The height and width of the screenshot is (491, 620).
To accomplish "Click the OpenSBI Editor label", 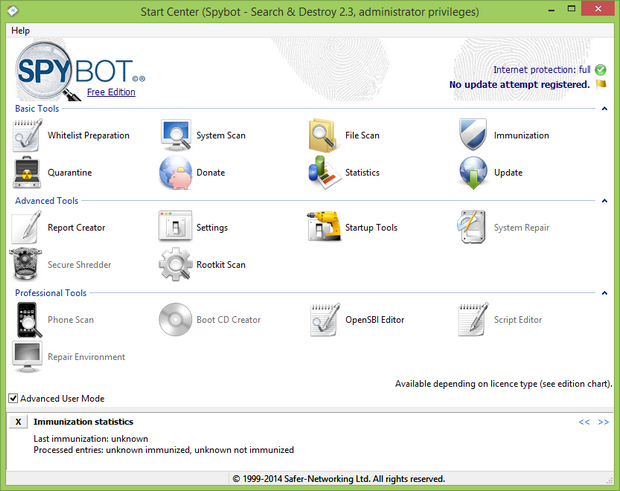I will point(374,319).
